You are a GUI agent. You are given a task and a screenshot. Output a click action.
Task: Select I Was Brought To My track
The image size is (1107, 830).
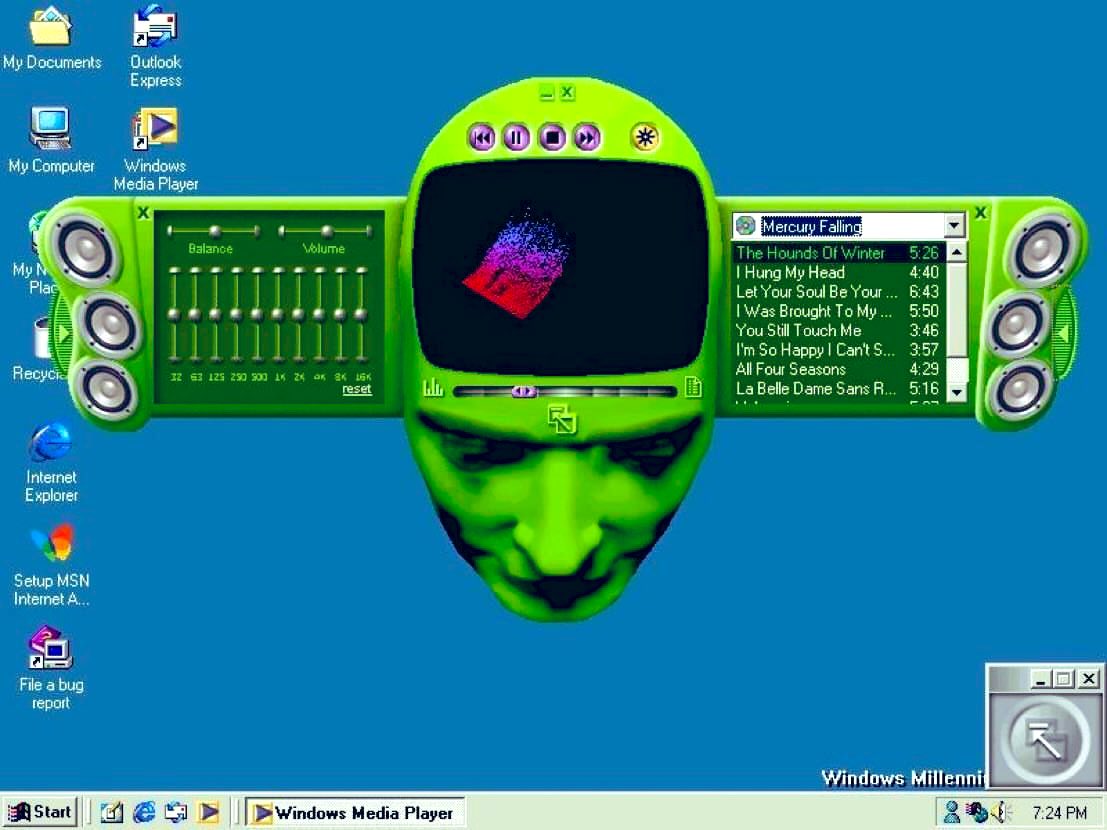[x=837, y=311]
